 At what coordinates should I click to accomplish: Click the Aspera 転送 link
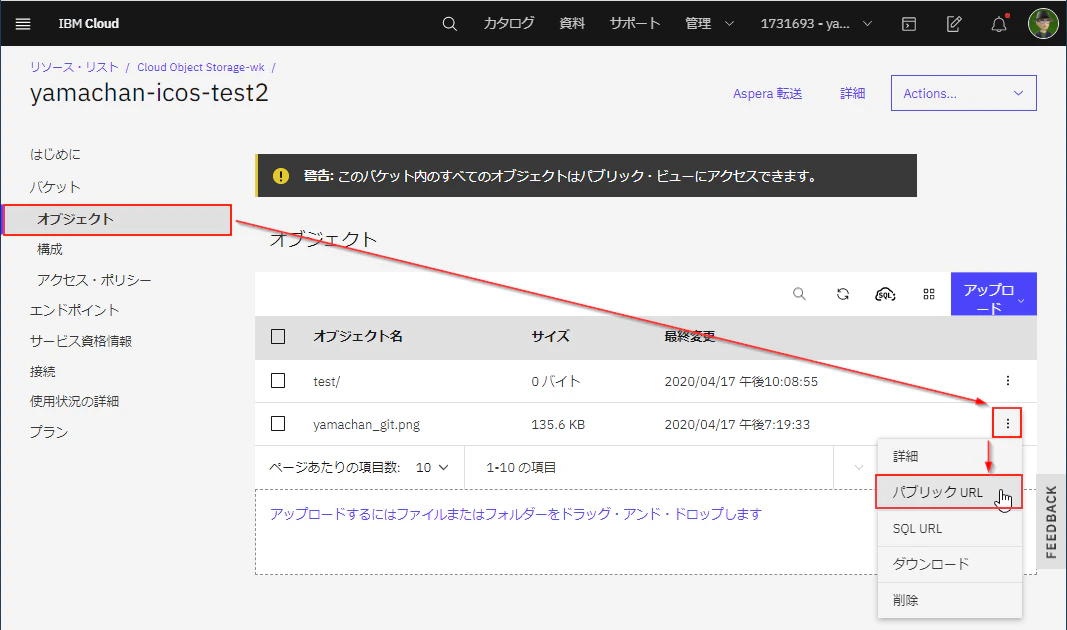pyautogui.click(x=768, y=94)
